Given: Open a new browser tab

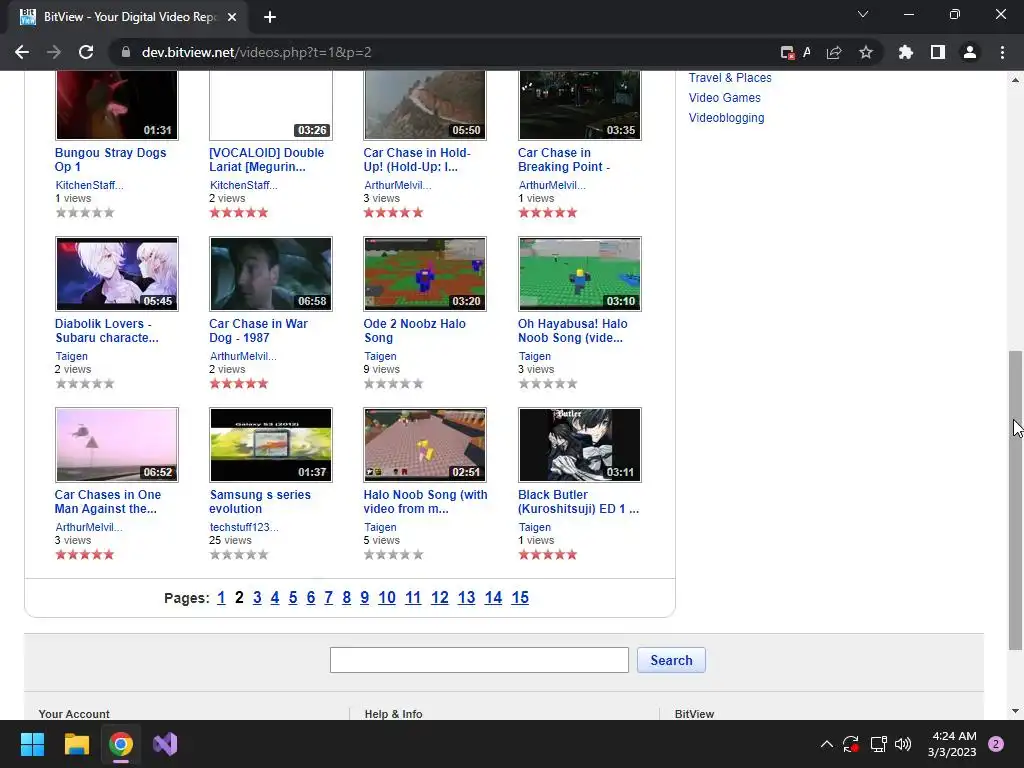Looking at the screenshot, I should click(270, 17).
